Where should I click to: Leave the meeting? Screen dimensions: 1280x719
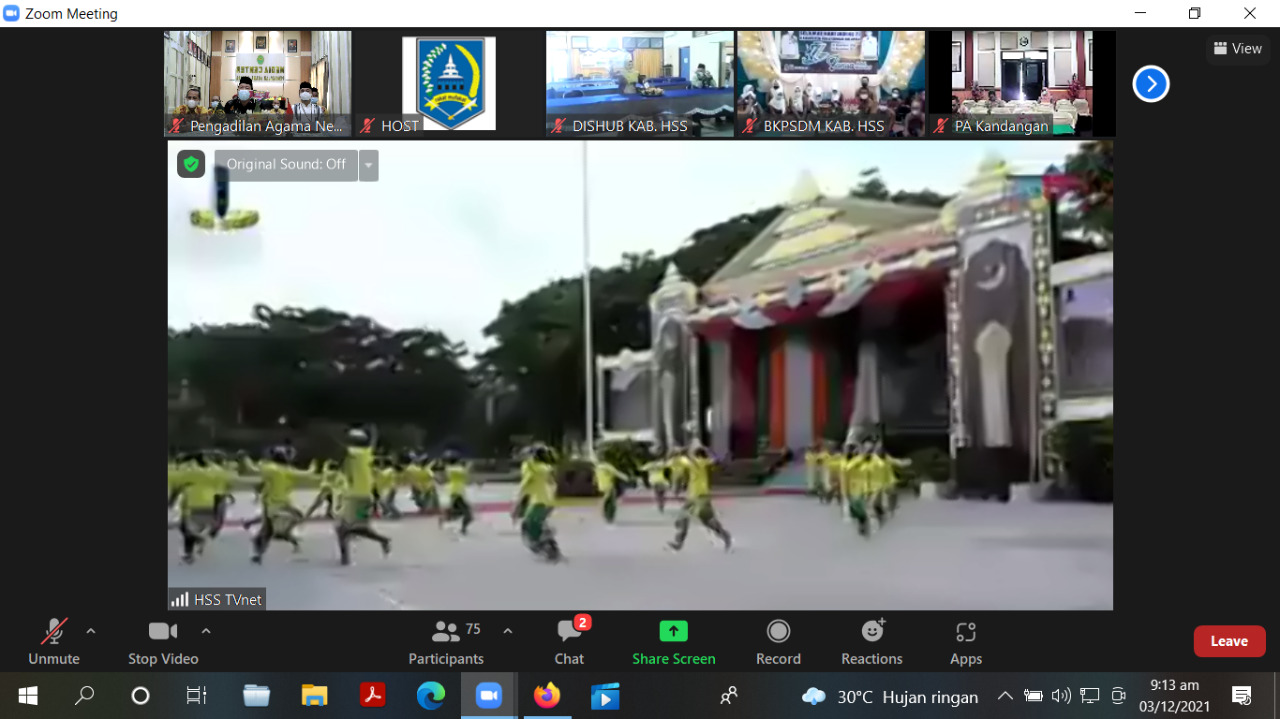point(1229,641)
